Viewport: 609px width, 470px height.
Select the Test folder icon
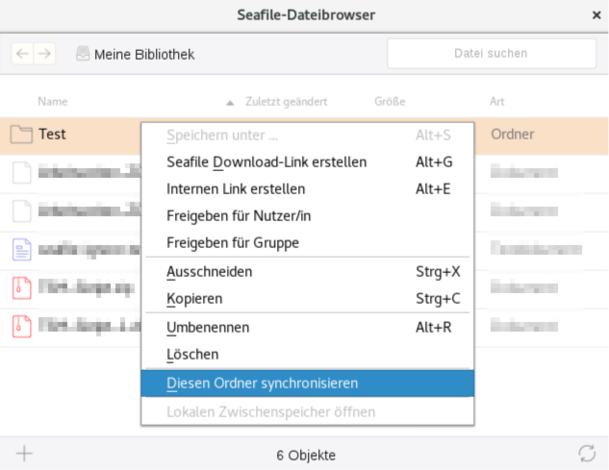tap(21, 134)
